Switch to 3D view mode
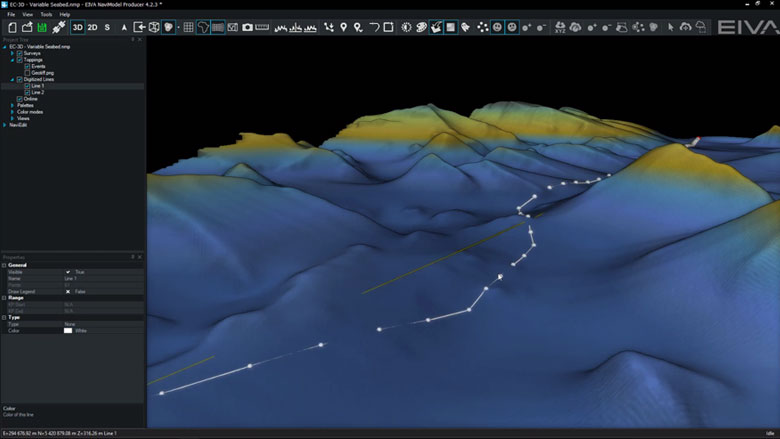 click(x=77, y=27)
